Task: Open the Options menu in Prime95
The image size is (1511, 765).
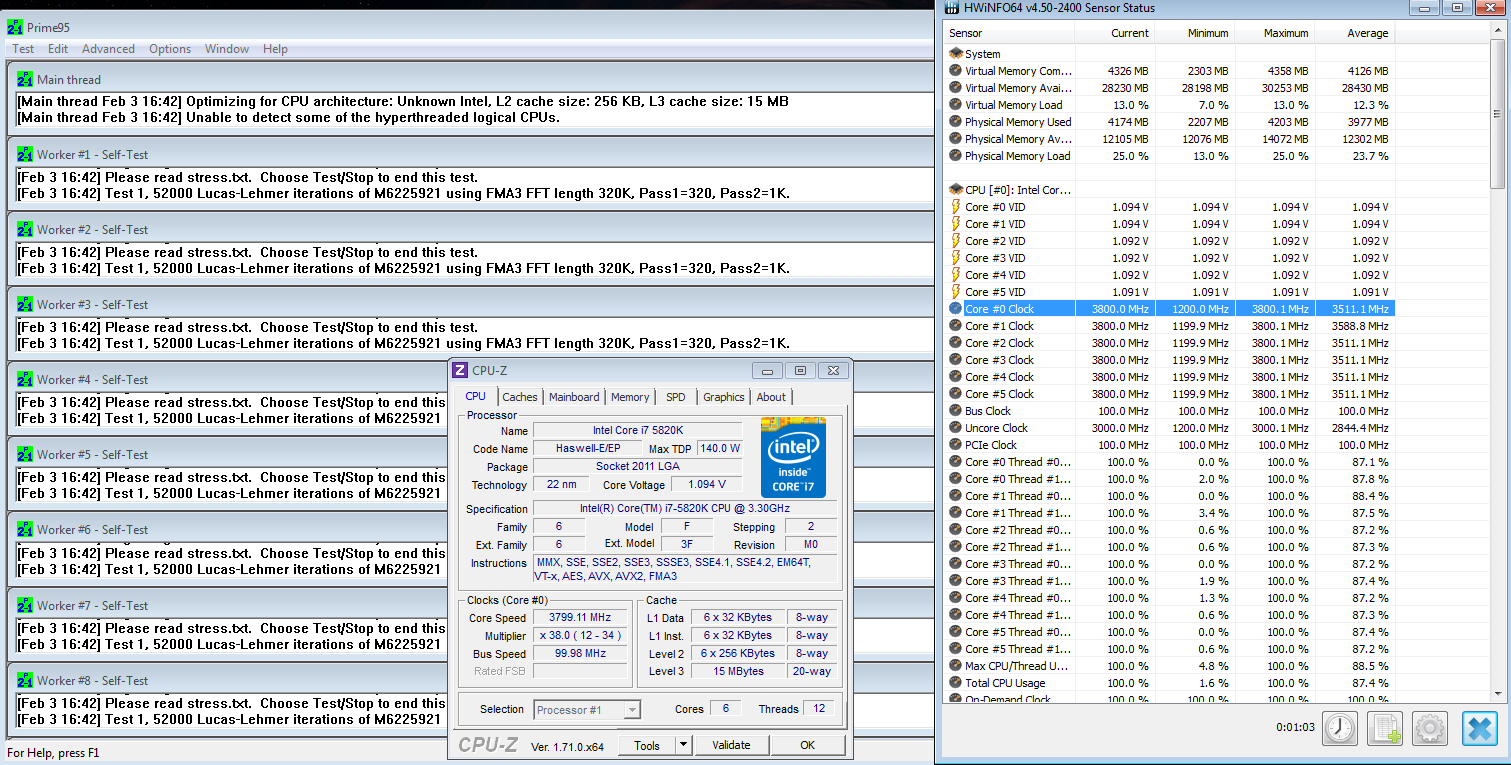Action: click(170, 49)
